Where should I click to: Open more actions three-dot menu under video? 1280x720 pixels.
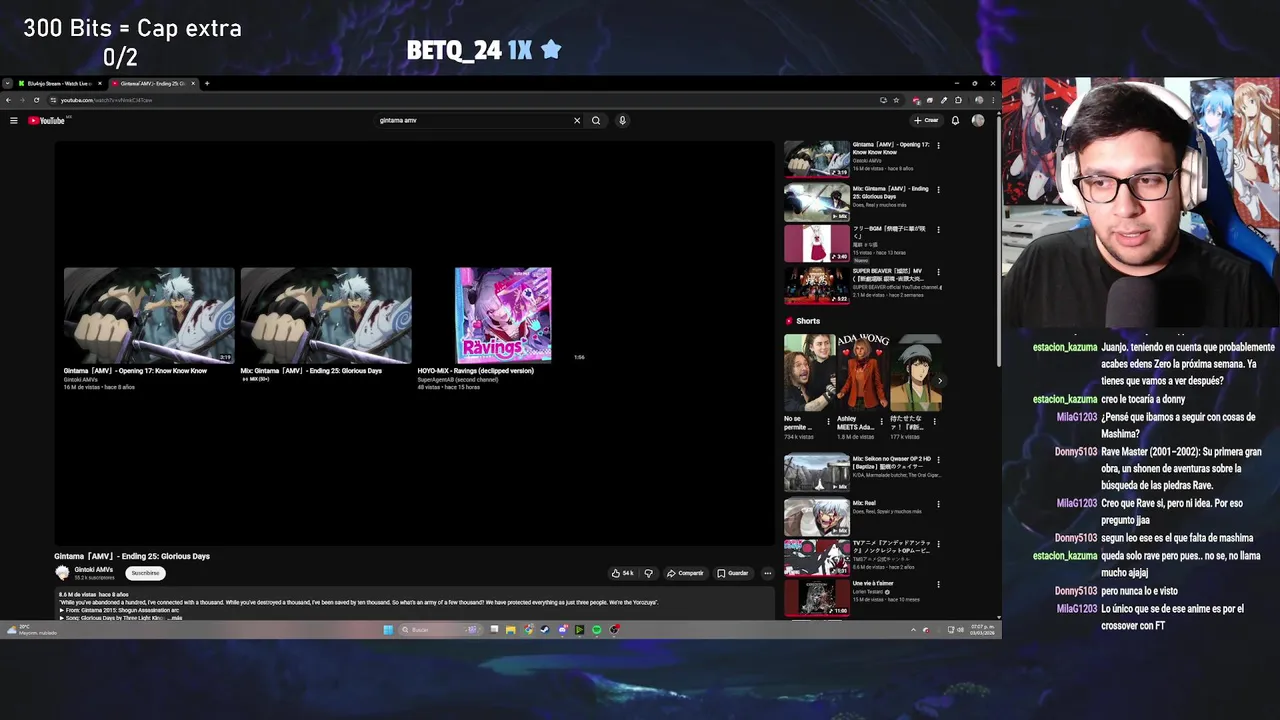coord(767,573)
